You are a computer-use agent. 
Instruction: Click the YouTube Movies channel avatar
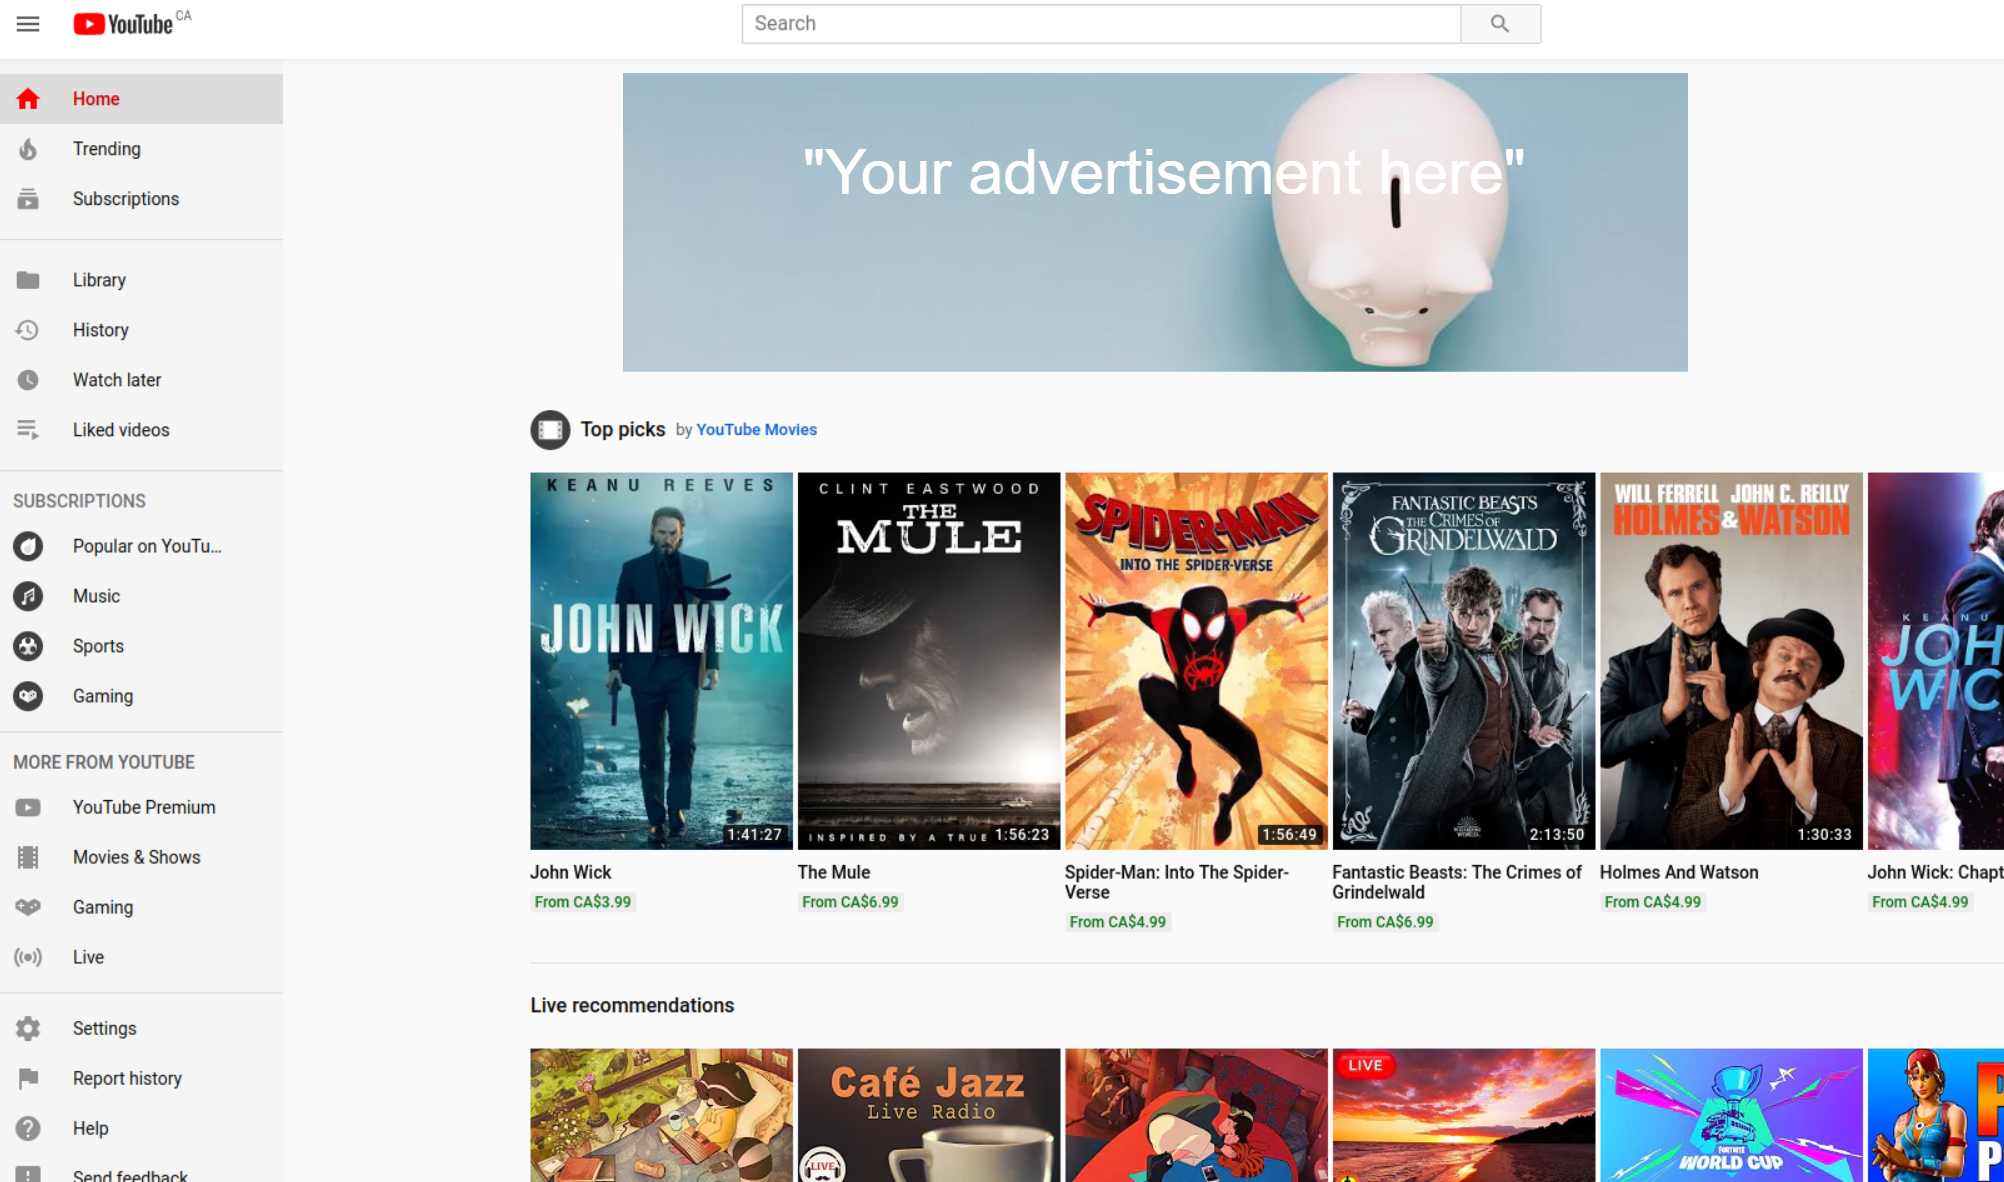550,430
